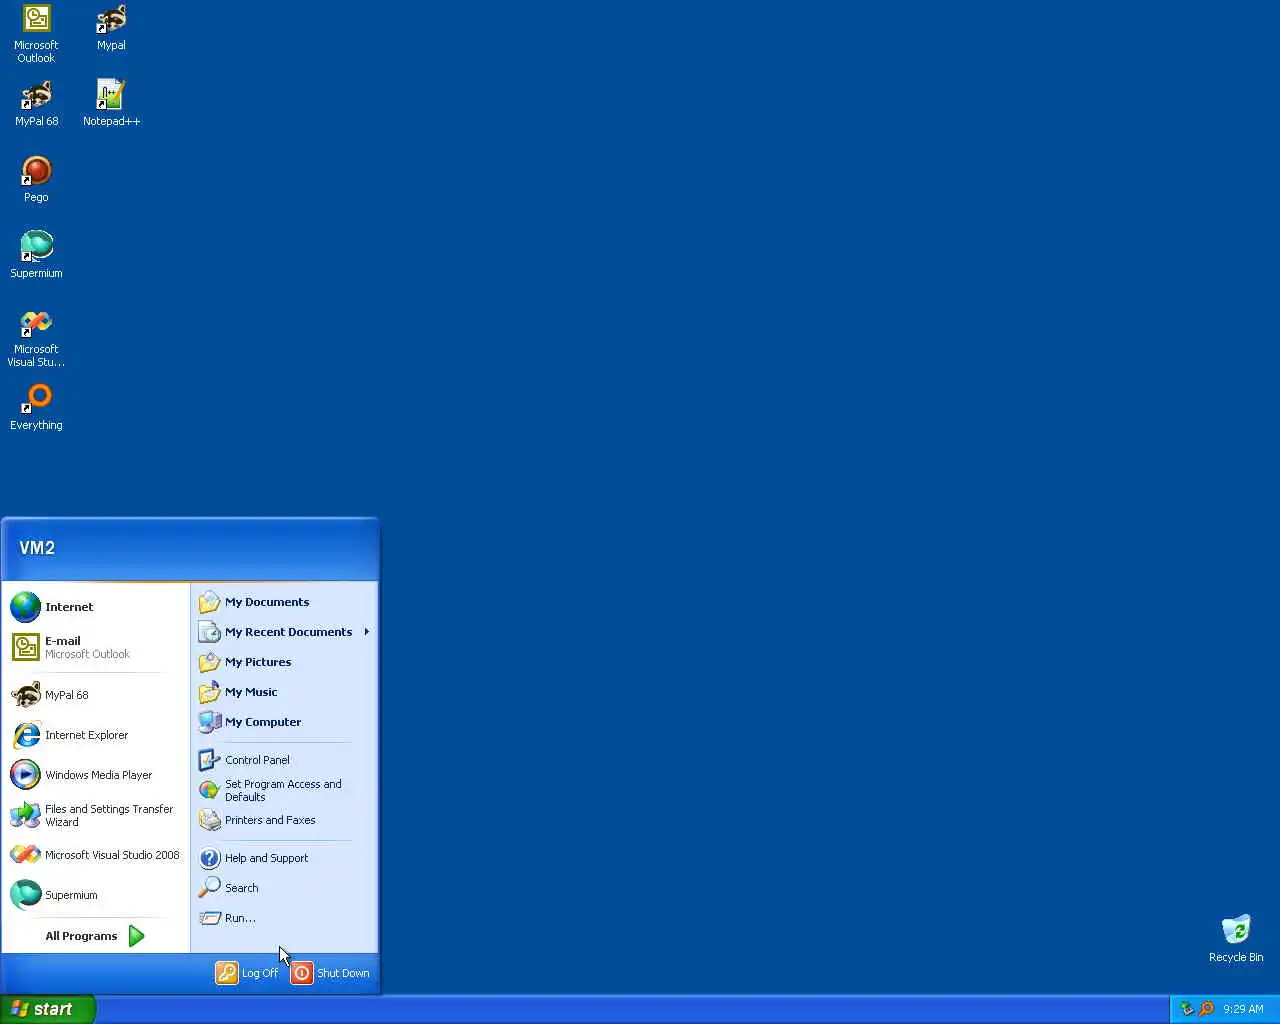Open My Pictures folder

pyautogui.click(x=284, y=662)
